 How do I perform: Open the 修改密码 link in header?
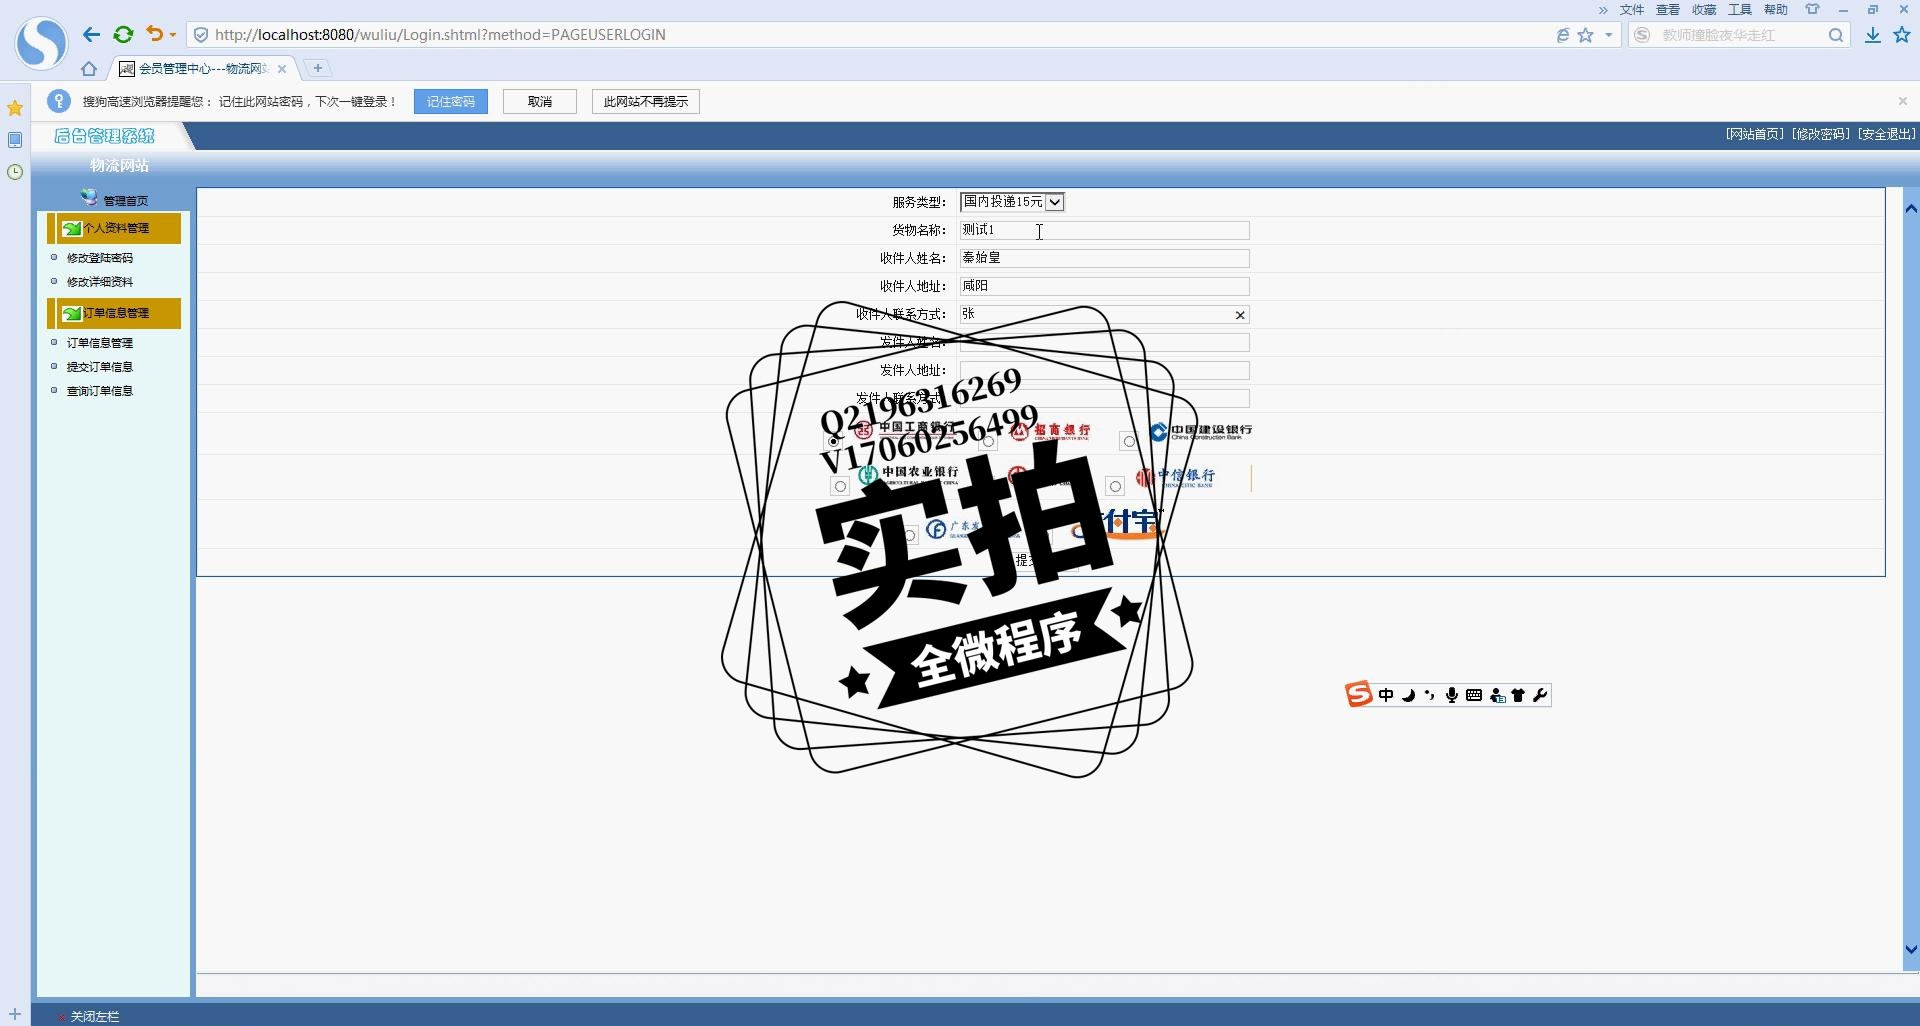coord(1821,134)
